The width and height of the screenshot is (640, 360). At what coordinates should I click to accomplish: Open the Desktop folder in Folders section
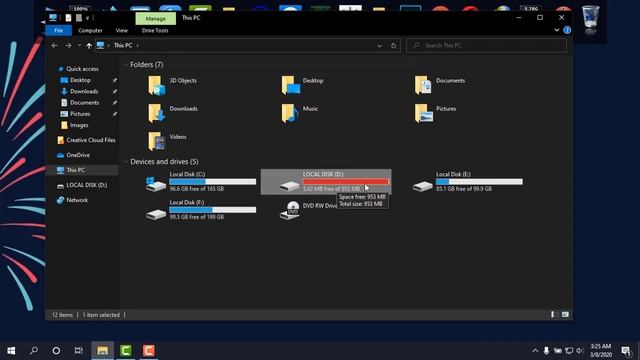click(290, 85)
